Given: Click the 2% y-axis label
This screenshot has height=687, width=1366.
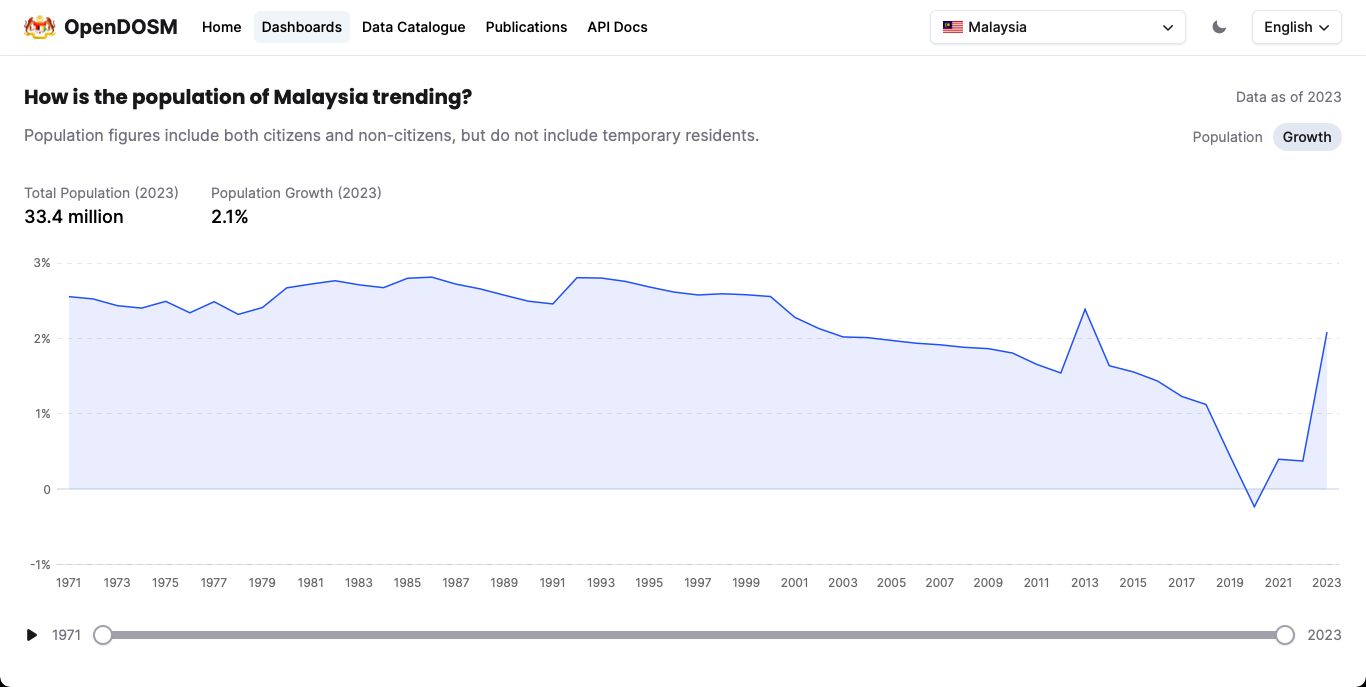Looking at the screenshot, I should (41, 339).
